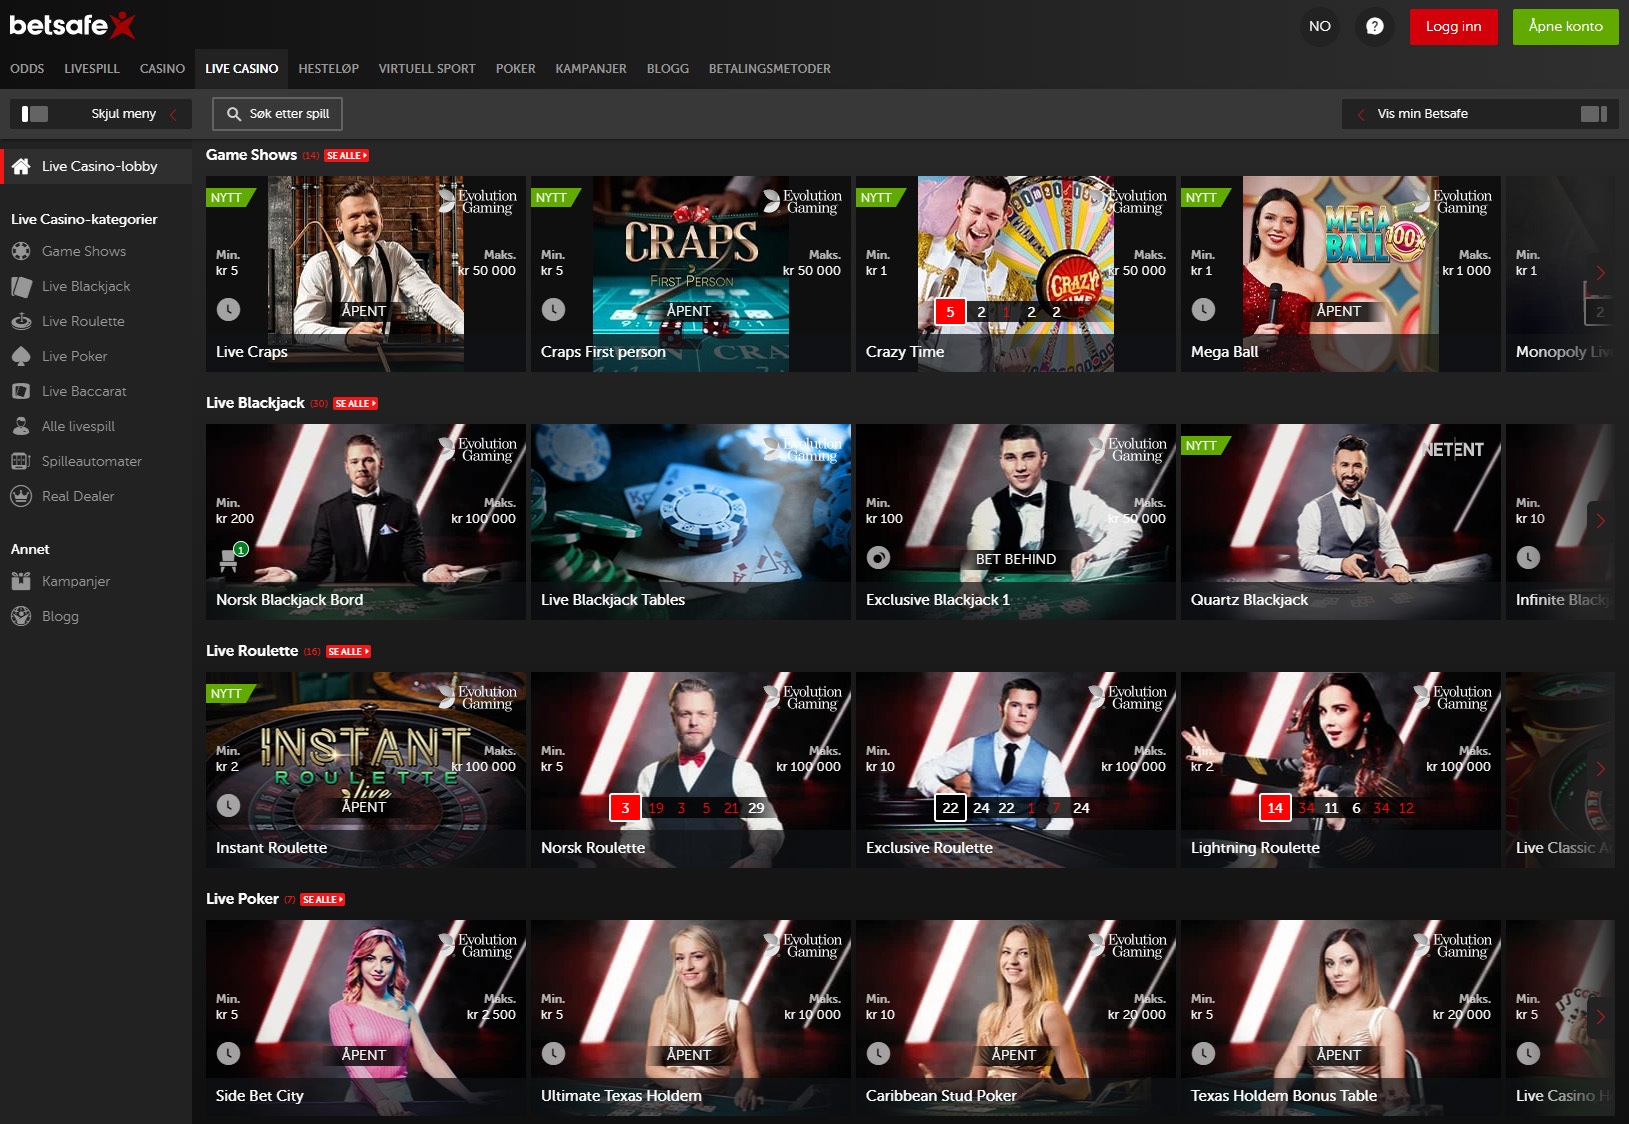The height and width of the screenshot is (1124, 1629).
Task: Open the POKER menu item
Action: click(x=515, y=69)
